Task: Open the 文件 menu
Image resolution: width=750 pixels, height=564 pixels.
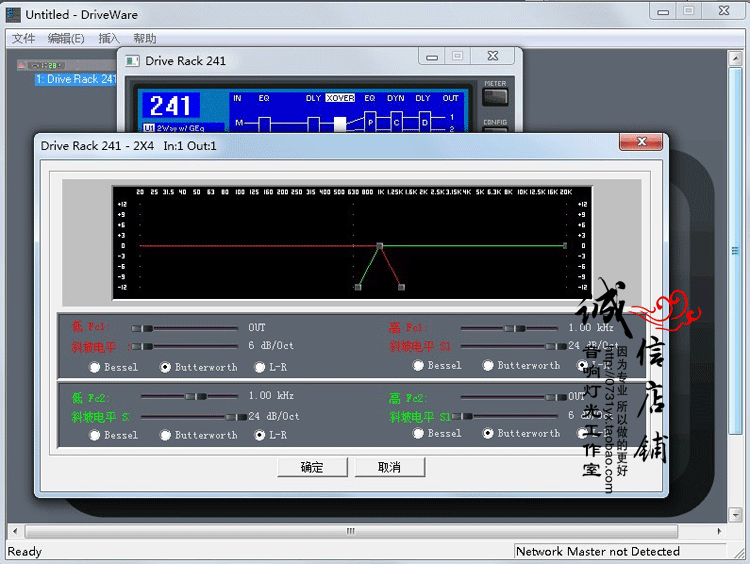Action: 23,38
